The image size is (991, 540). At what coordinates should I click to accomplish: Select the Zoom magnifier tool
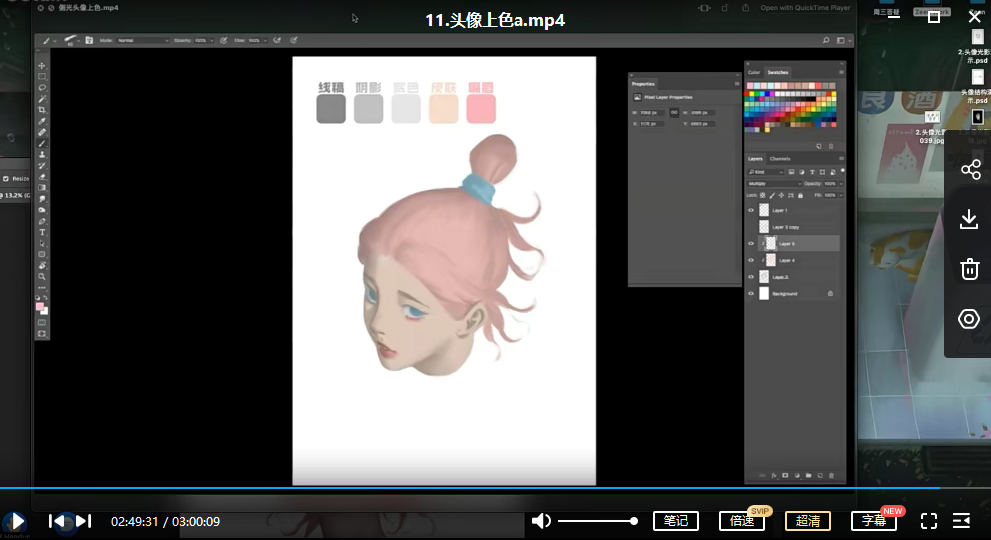pyautogui.click(x=42, y=276)
